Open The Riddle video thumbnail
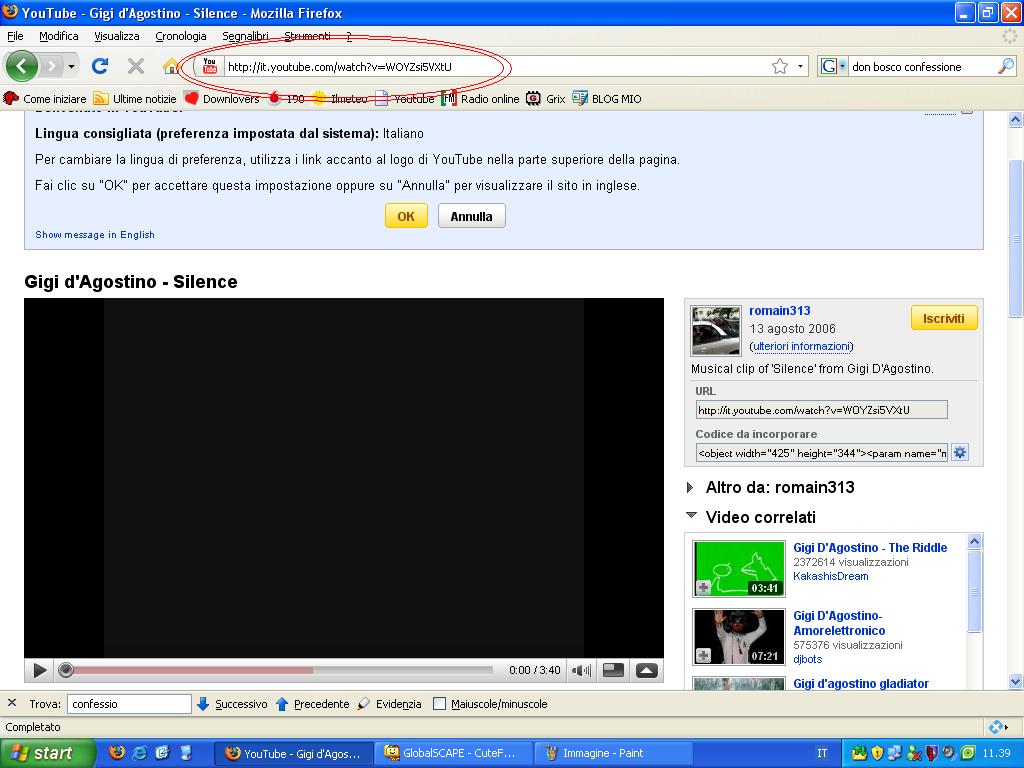The width and height of the screenshot is (1024, 768). tap(739, 569)
